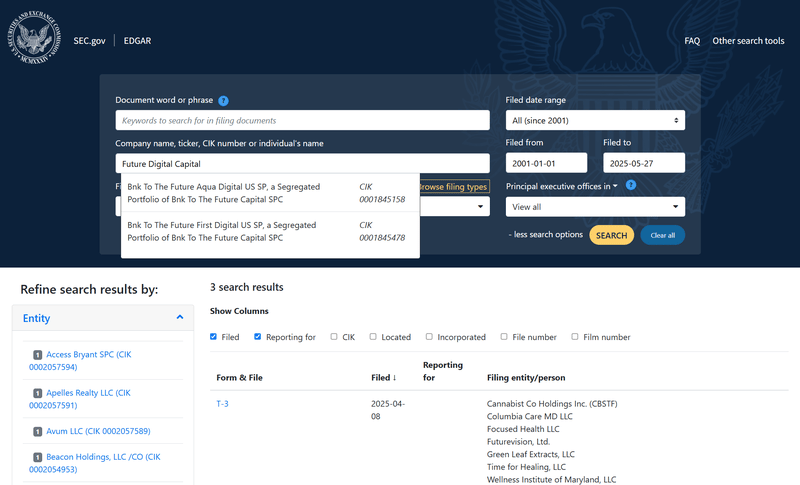
Task: Open help icon beside Principal executive offices
Action: point(631,185)
